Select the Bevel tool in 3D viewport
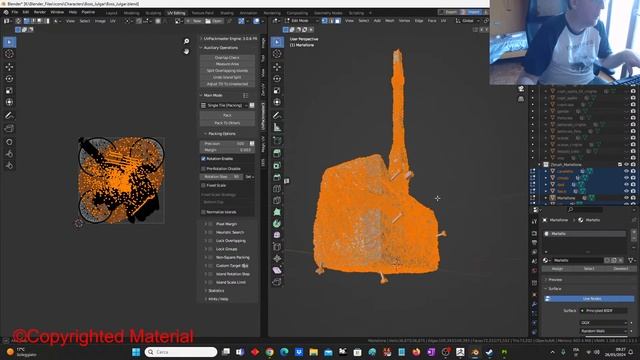This screenshot has width=640, height=360. point(277,177)
